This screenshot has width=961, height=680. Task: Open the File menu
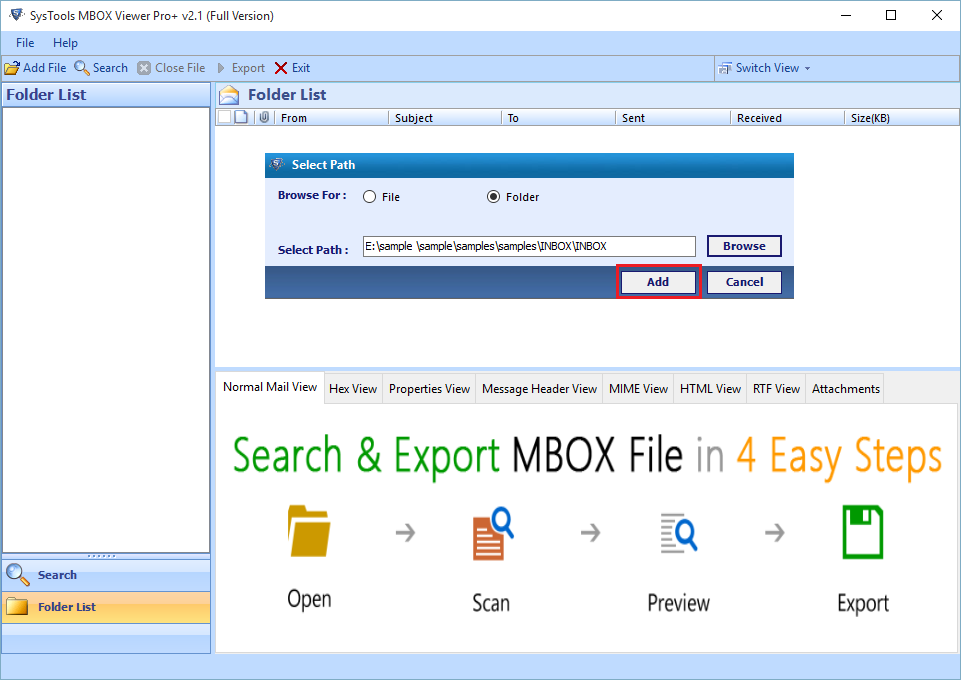click(25, 43)
